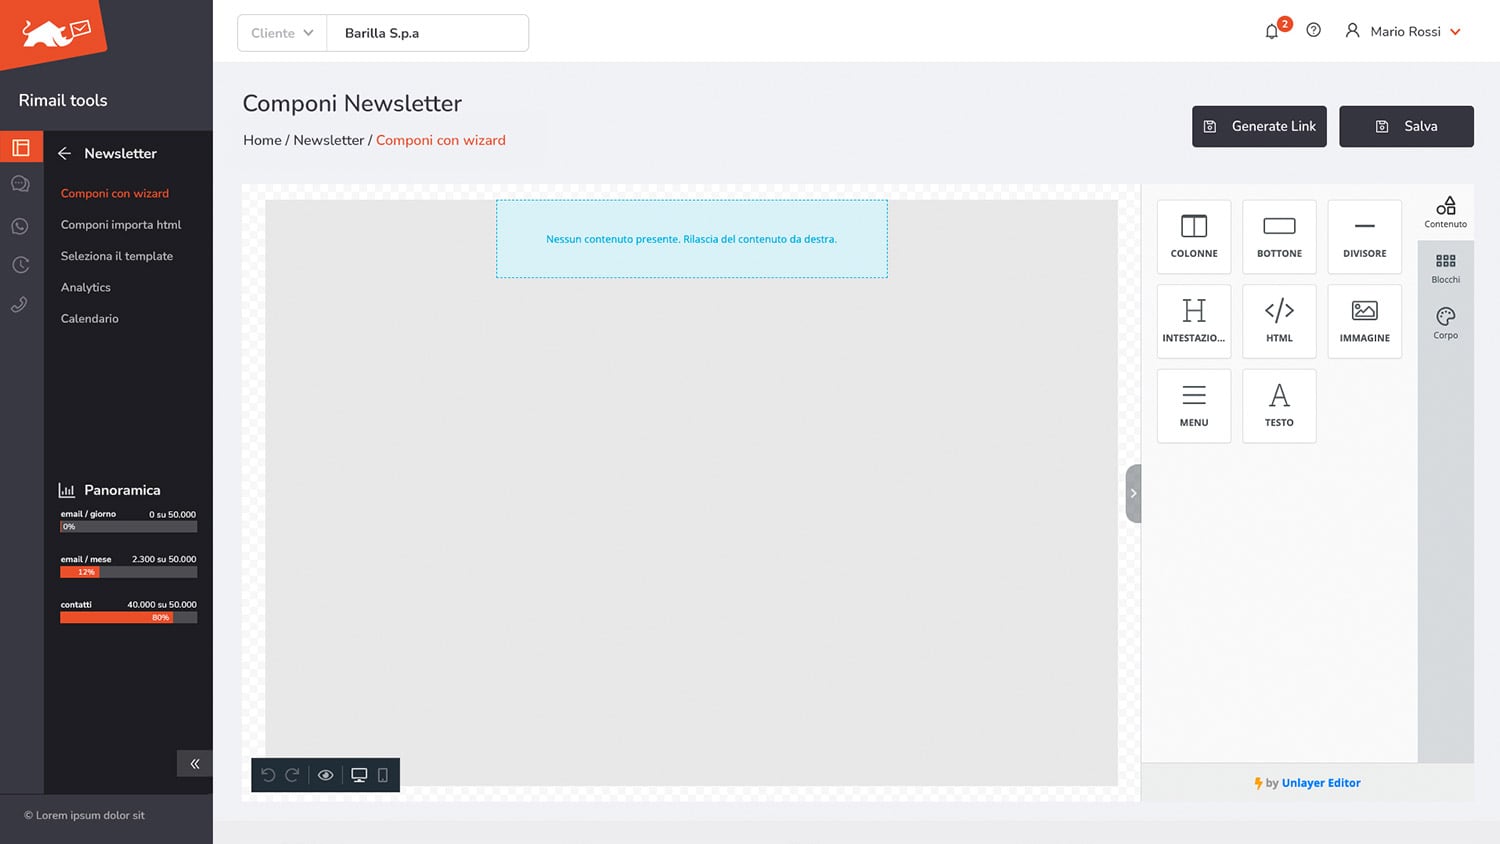The height and width of the screenshot is (844, 1500).
Task: Select the Colonne content block
Action: [1194, 237]
